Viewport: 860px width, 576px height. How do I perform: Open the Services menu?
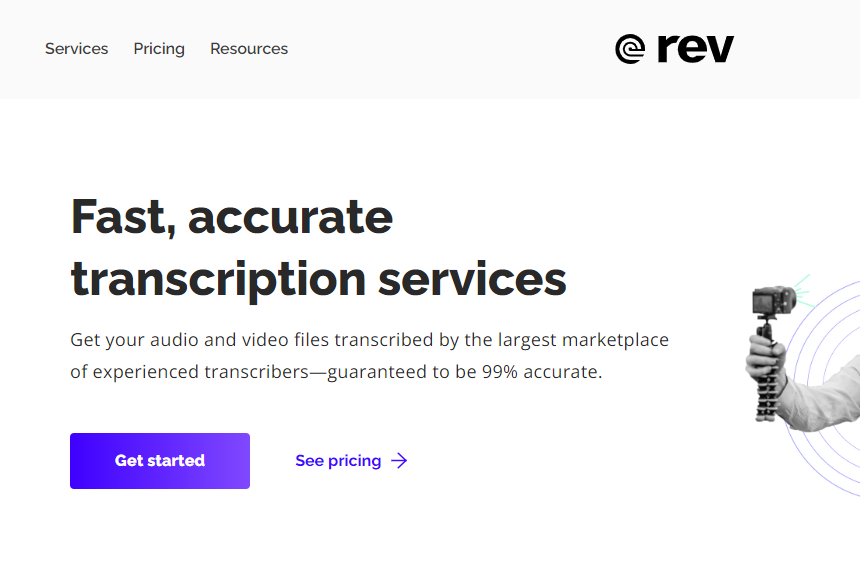(x=76, y=49)
